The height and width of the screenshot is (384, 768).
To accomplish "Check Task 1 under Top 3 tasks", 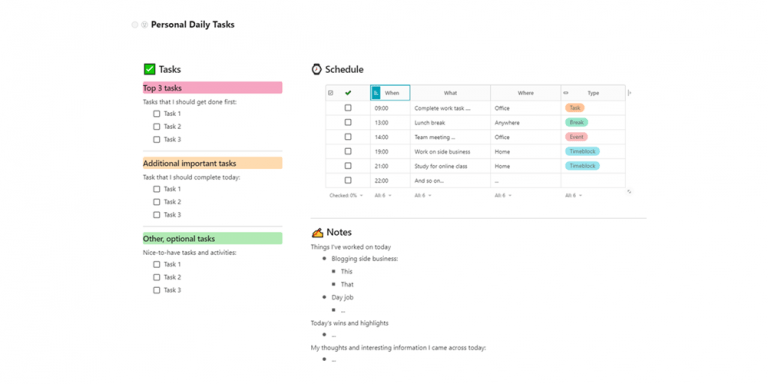I will pyautogui.click(x=157, y=114).
